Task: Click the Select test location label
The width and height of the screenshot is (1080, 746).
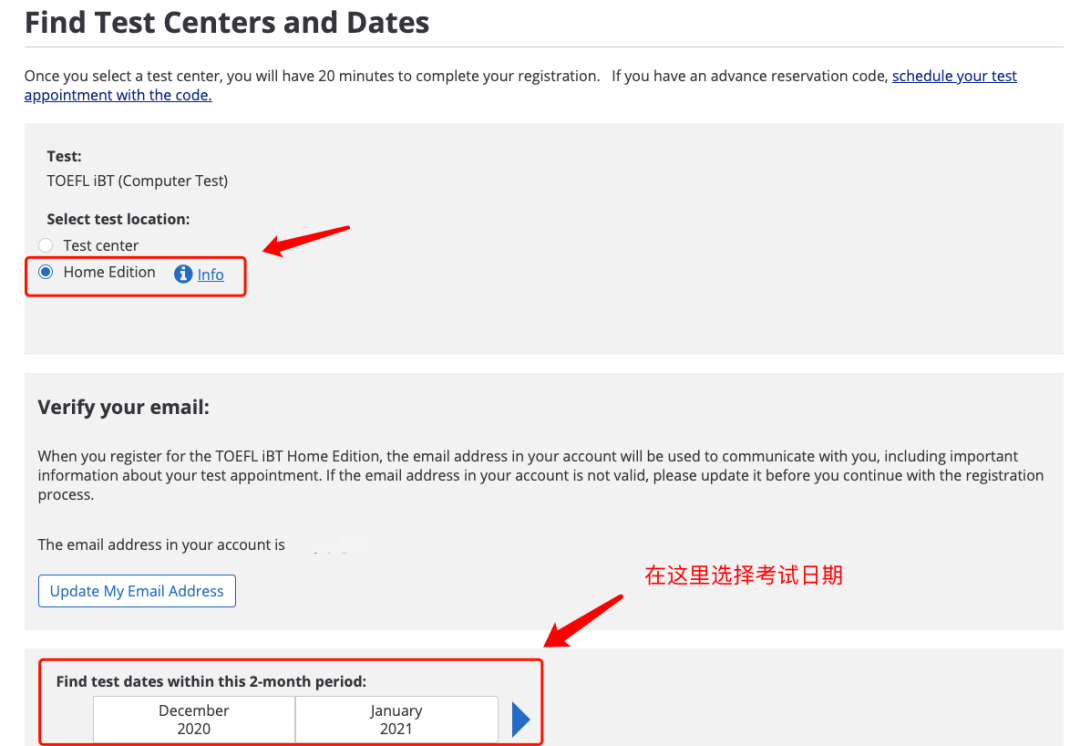Action: point(118,219)
